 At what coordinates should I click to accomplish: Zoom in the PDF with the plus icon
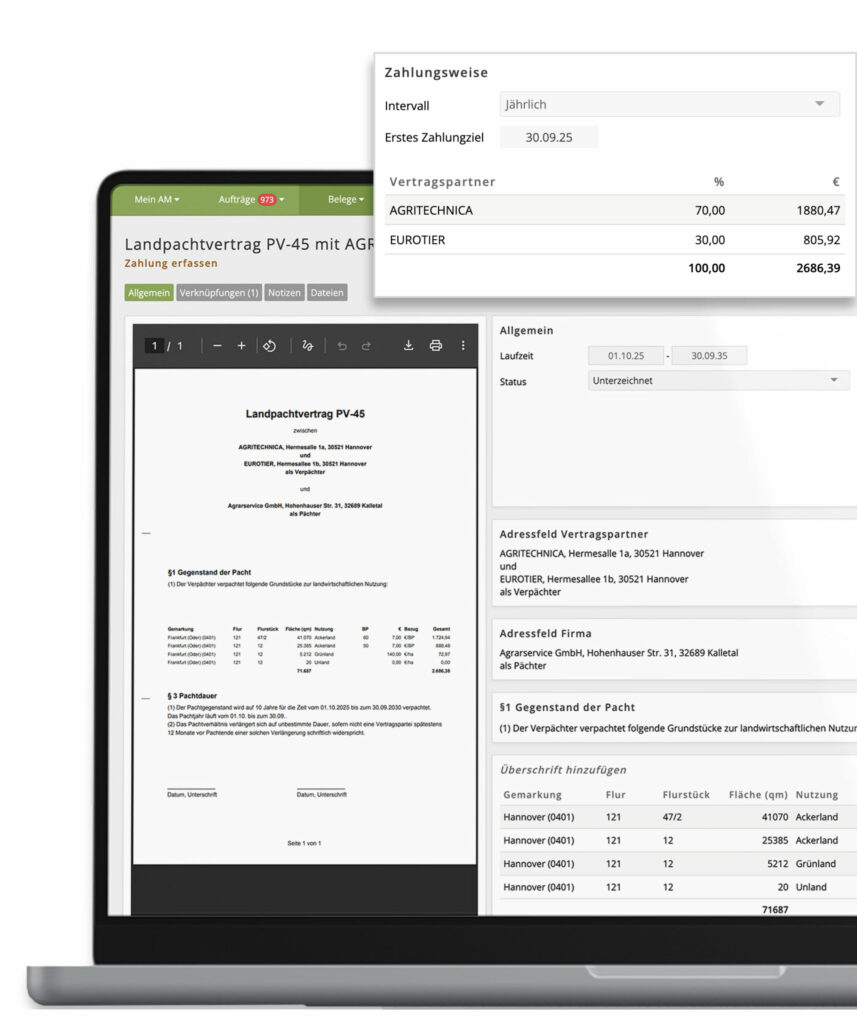[241, 346]
